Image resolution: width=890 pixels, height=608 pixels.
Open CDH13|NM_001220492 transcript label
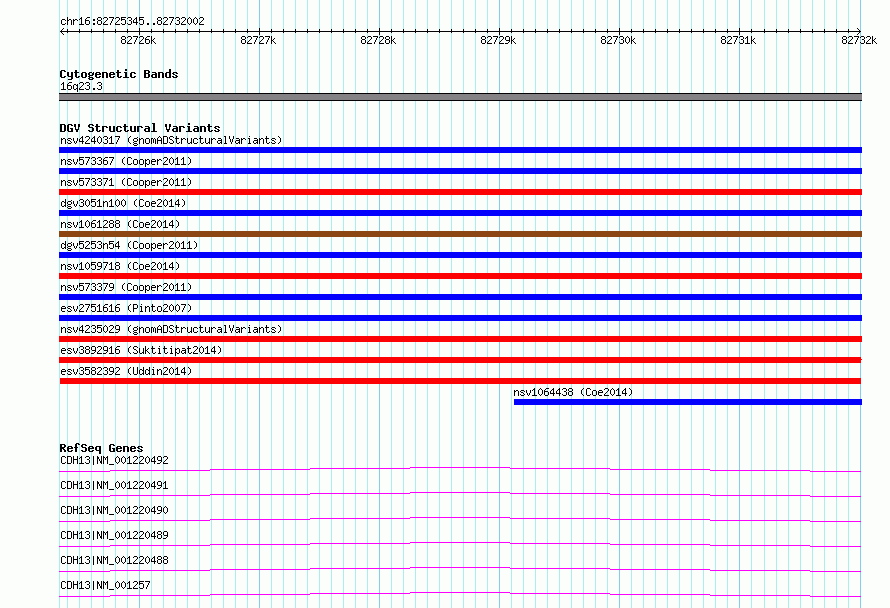[x=114, y=460]
